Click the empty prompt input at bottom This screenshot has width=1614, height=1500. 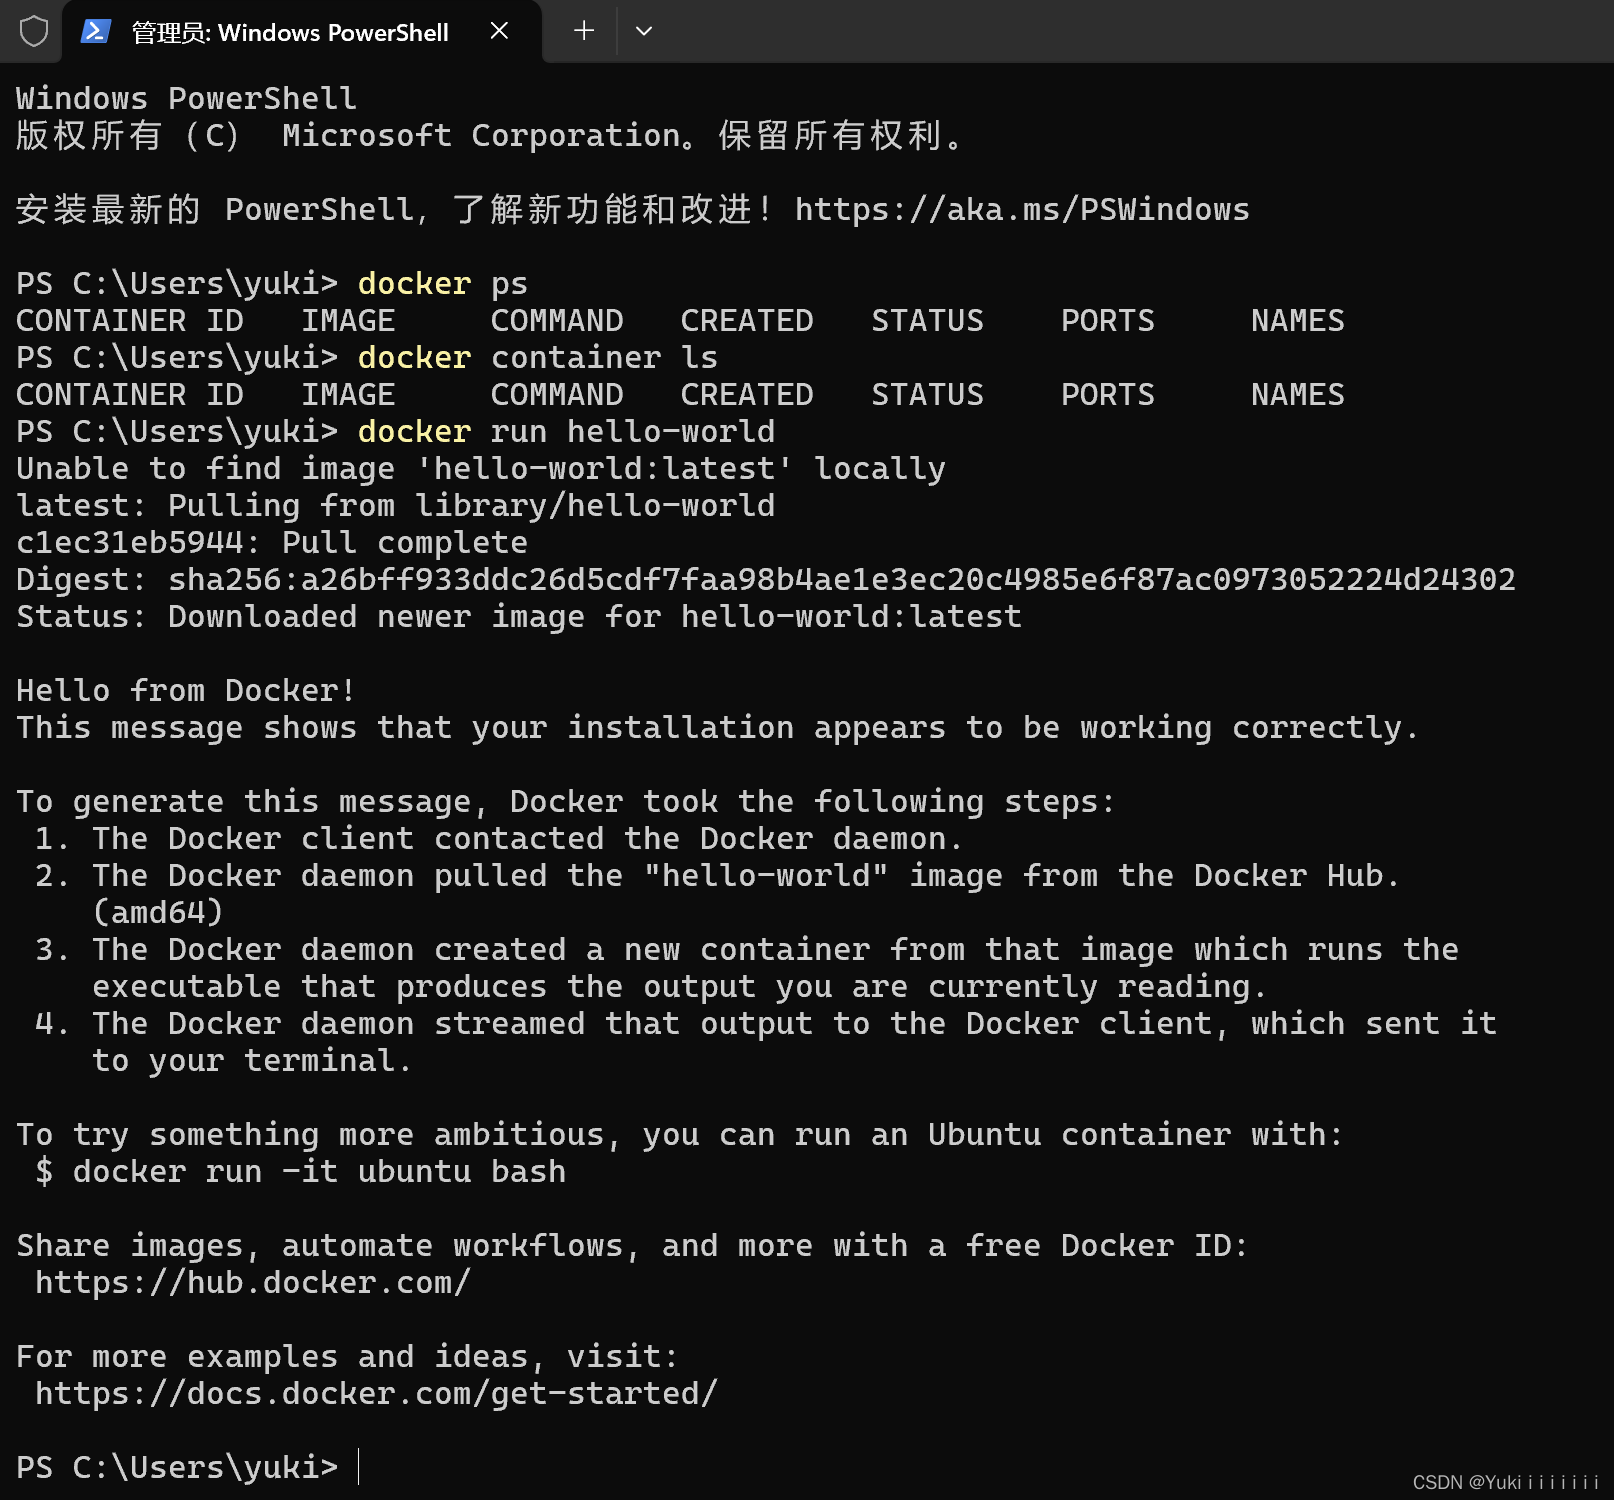360,1467
